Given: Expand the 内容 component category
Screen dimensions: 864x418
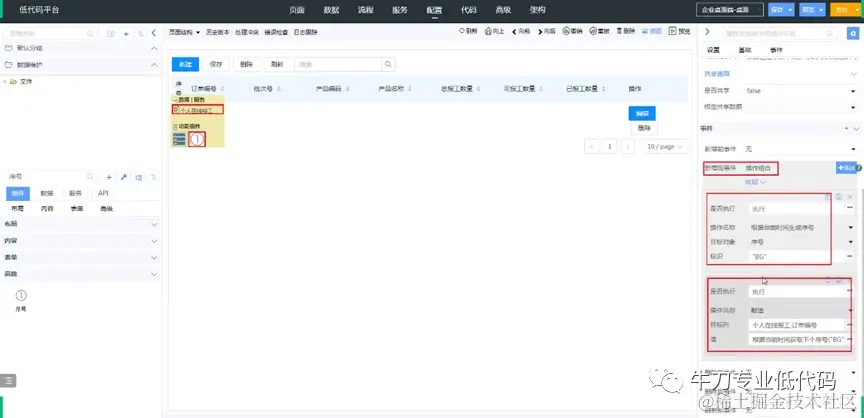Looking at the screenshot, I should point(154,241).
